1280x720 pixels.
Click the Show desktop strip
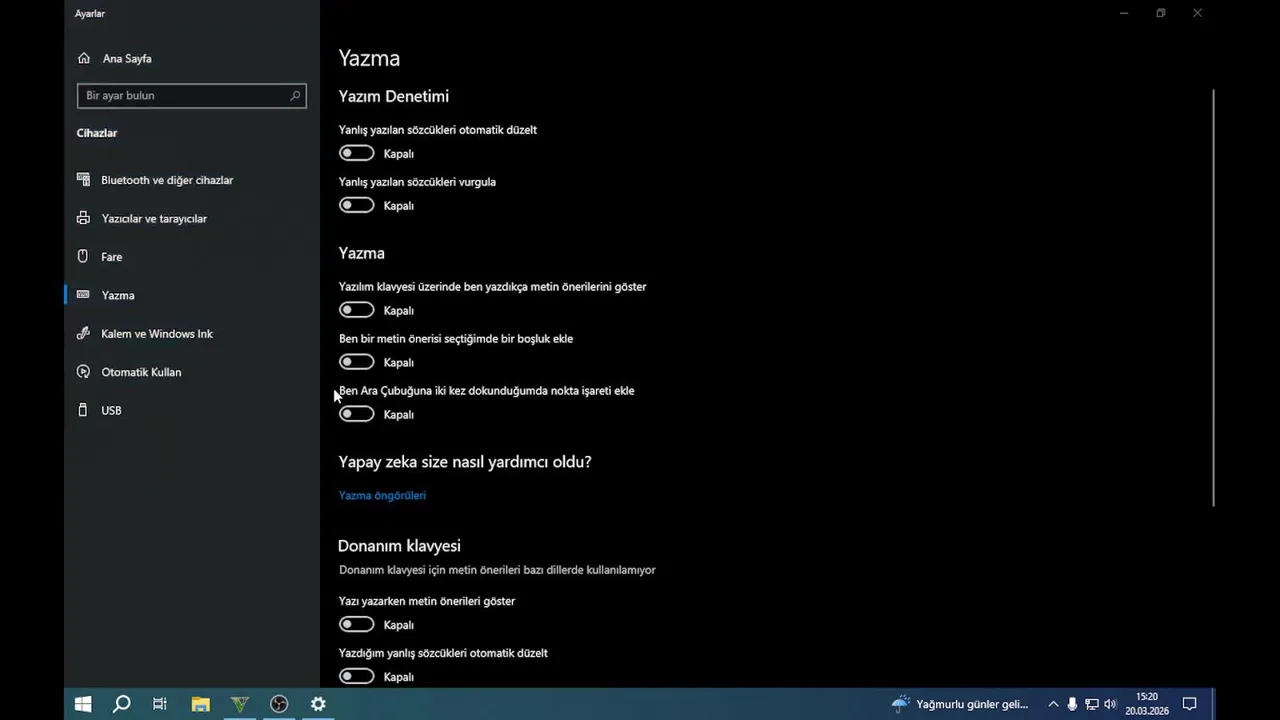[1214, 704]
